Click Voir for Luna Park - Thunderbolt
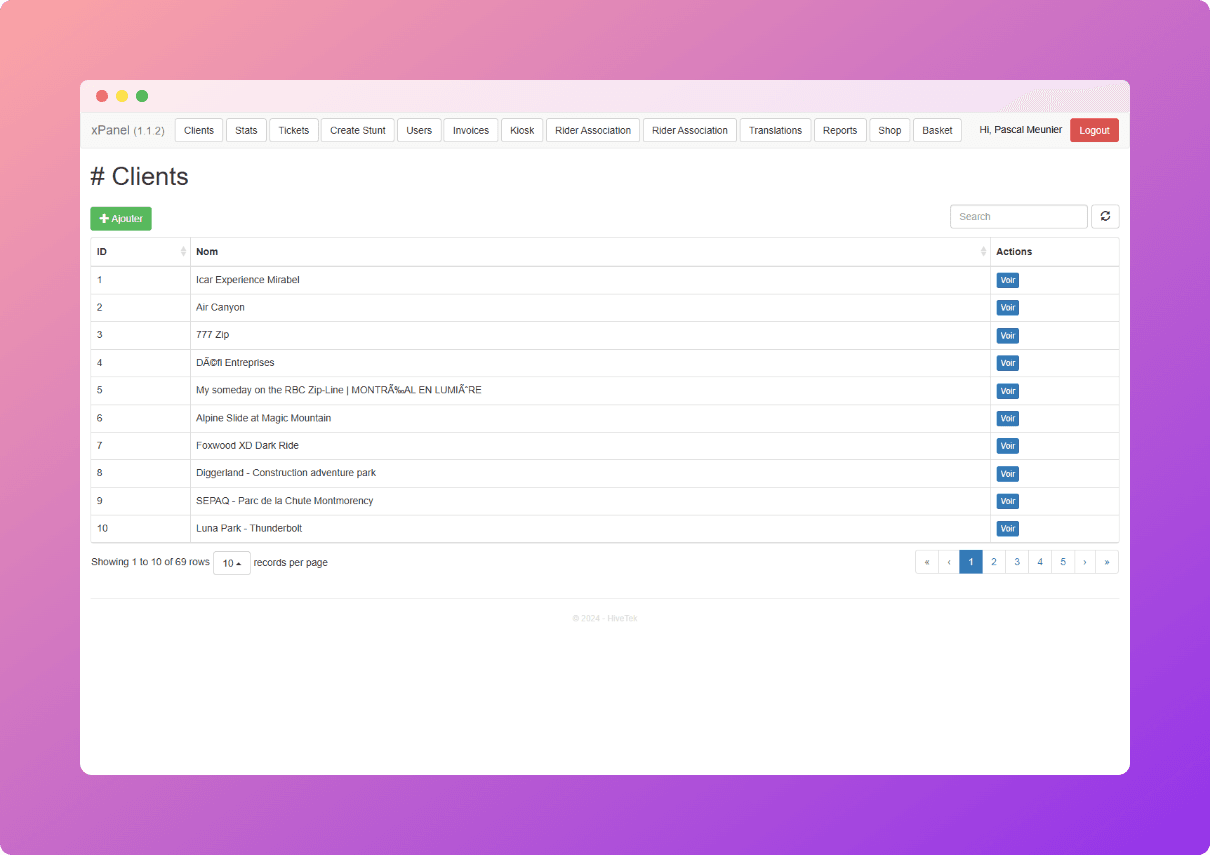 click(1007, 528)
